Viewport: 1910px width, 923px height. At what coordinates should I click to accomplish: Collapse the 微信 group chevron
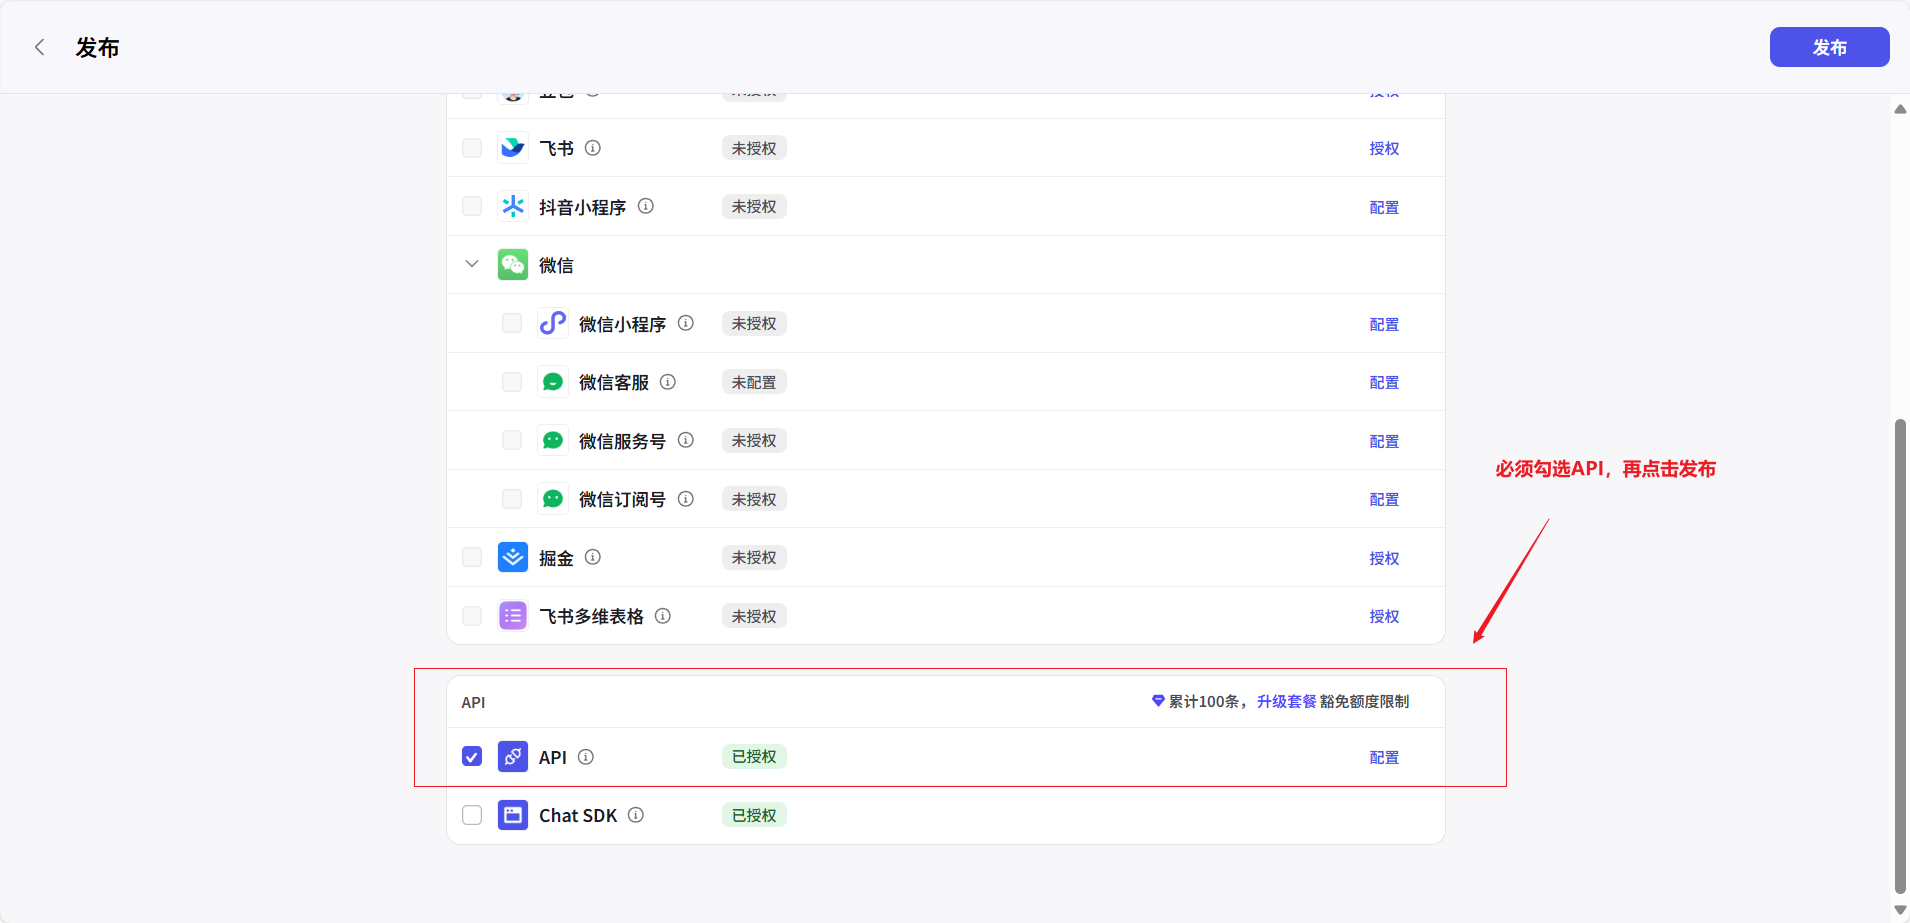(472, 264)
